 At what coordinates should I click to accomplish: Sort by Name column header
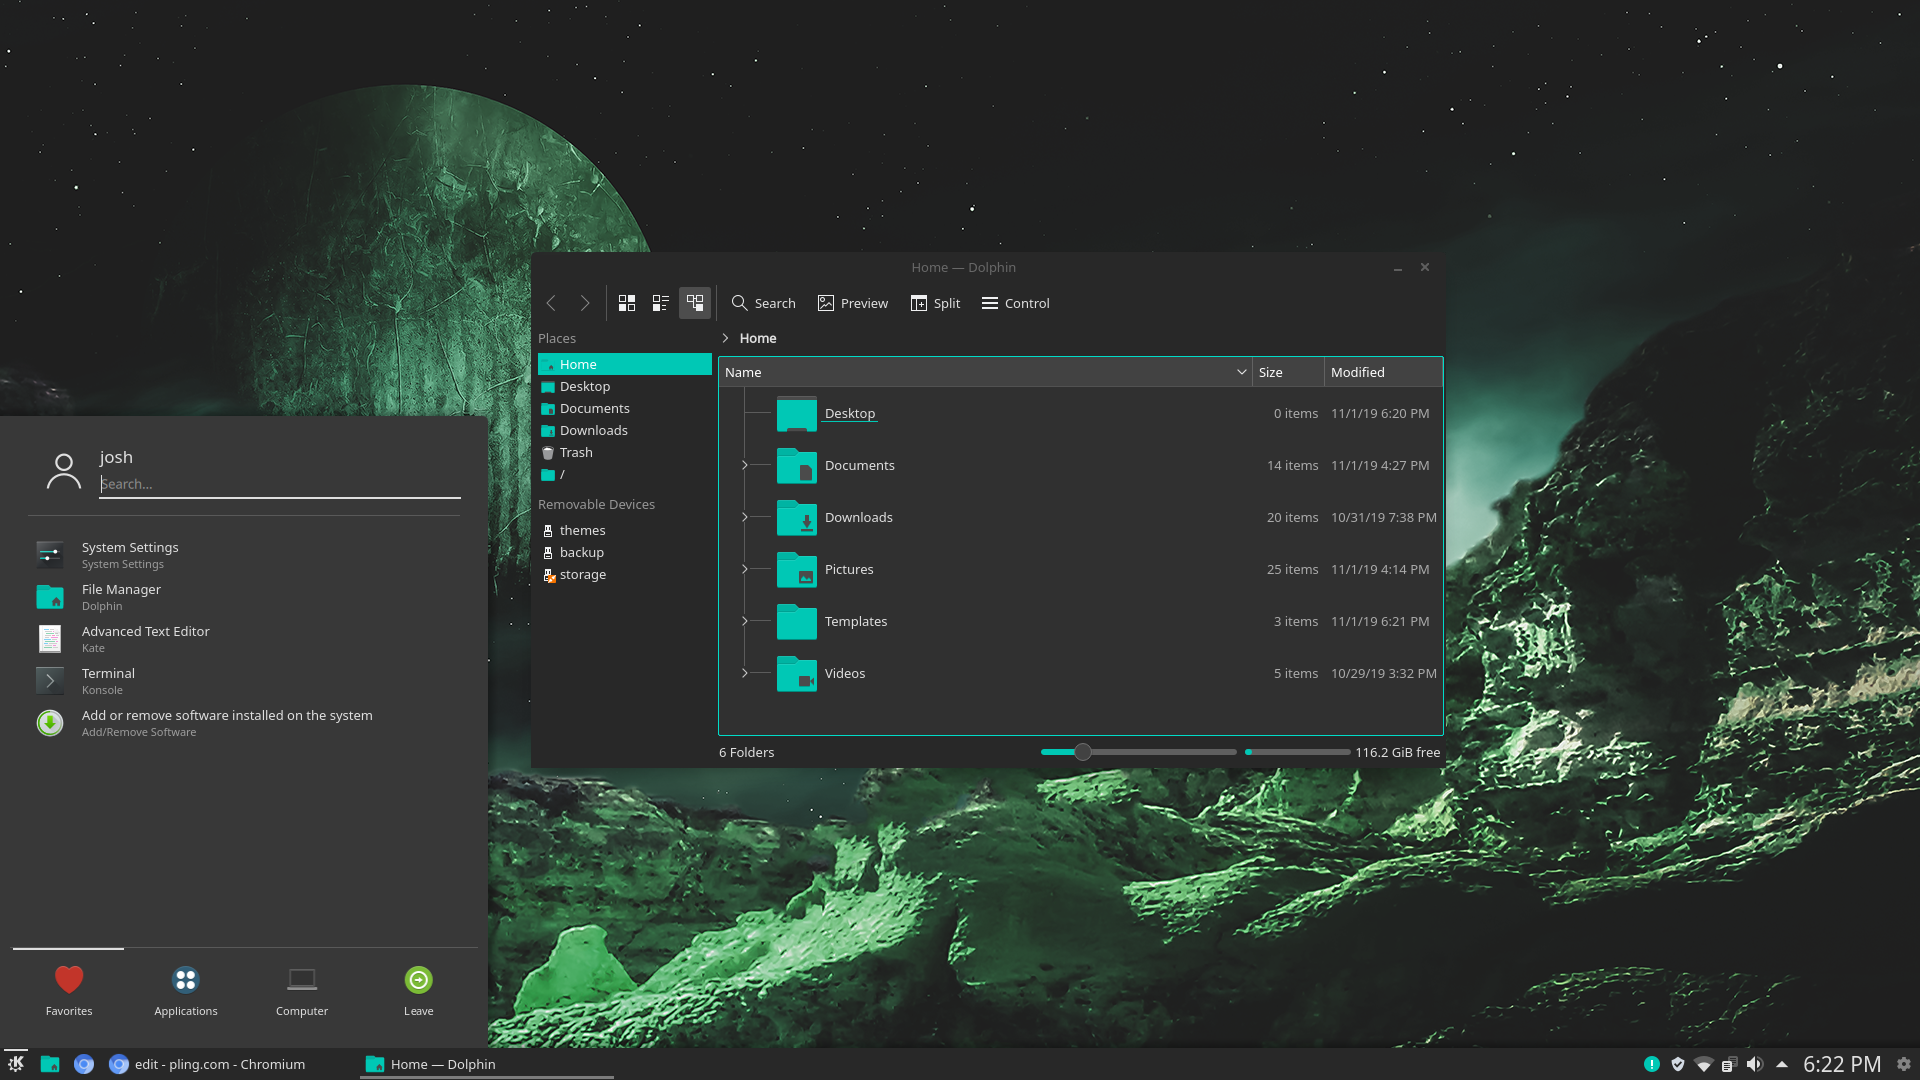pos(985,372)
